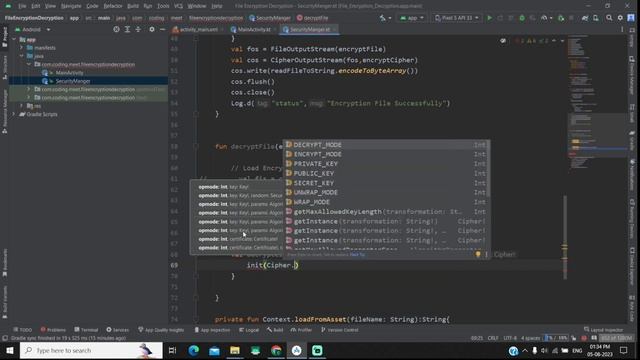640x360 pixels.
Task: Collapse the app module tree node
Action: [x=14, y=40]
